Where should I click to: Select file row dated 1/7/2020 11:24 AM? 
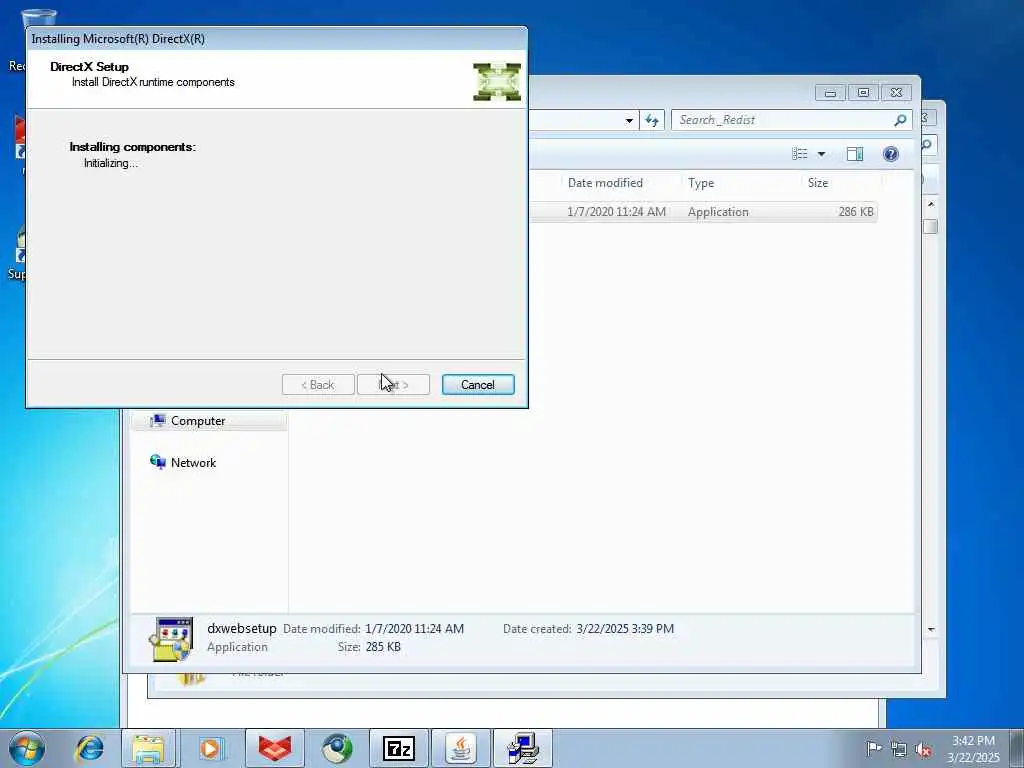pyautogui.click(x=702, y=212)
